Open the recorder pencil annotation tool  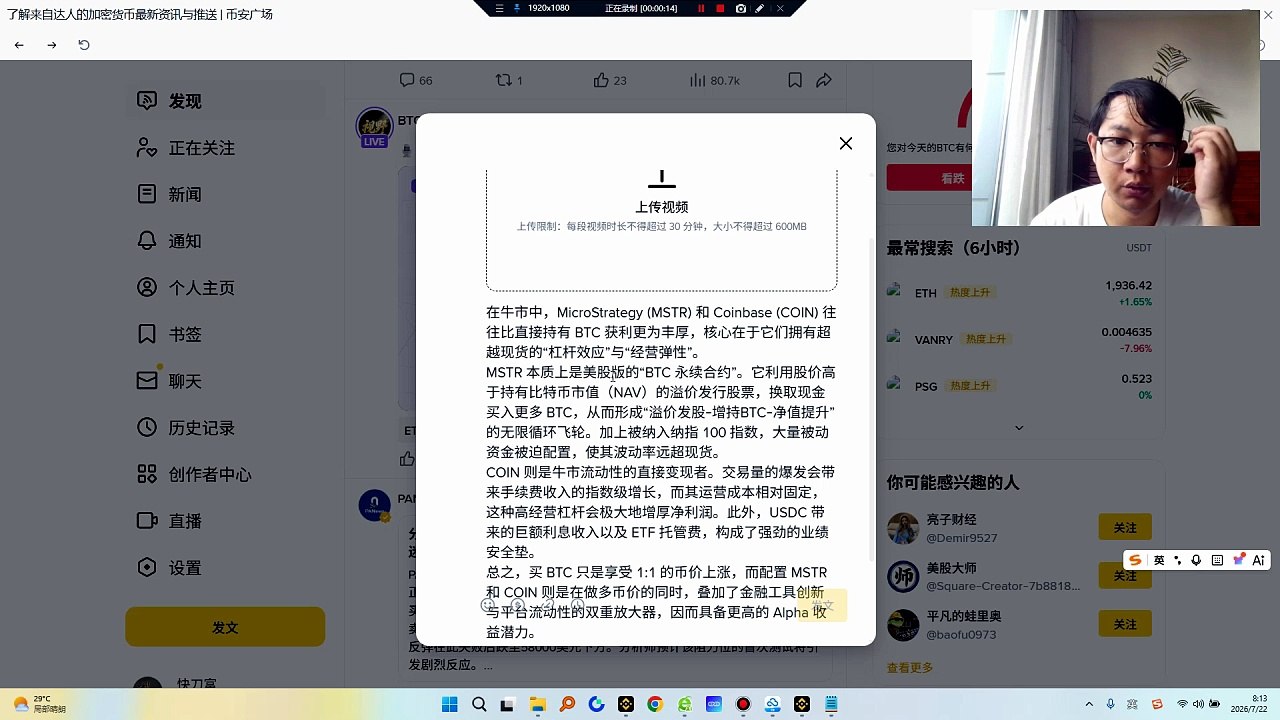(760, 8)
